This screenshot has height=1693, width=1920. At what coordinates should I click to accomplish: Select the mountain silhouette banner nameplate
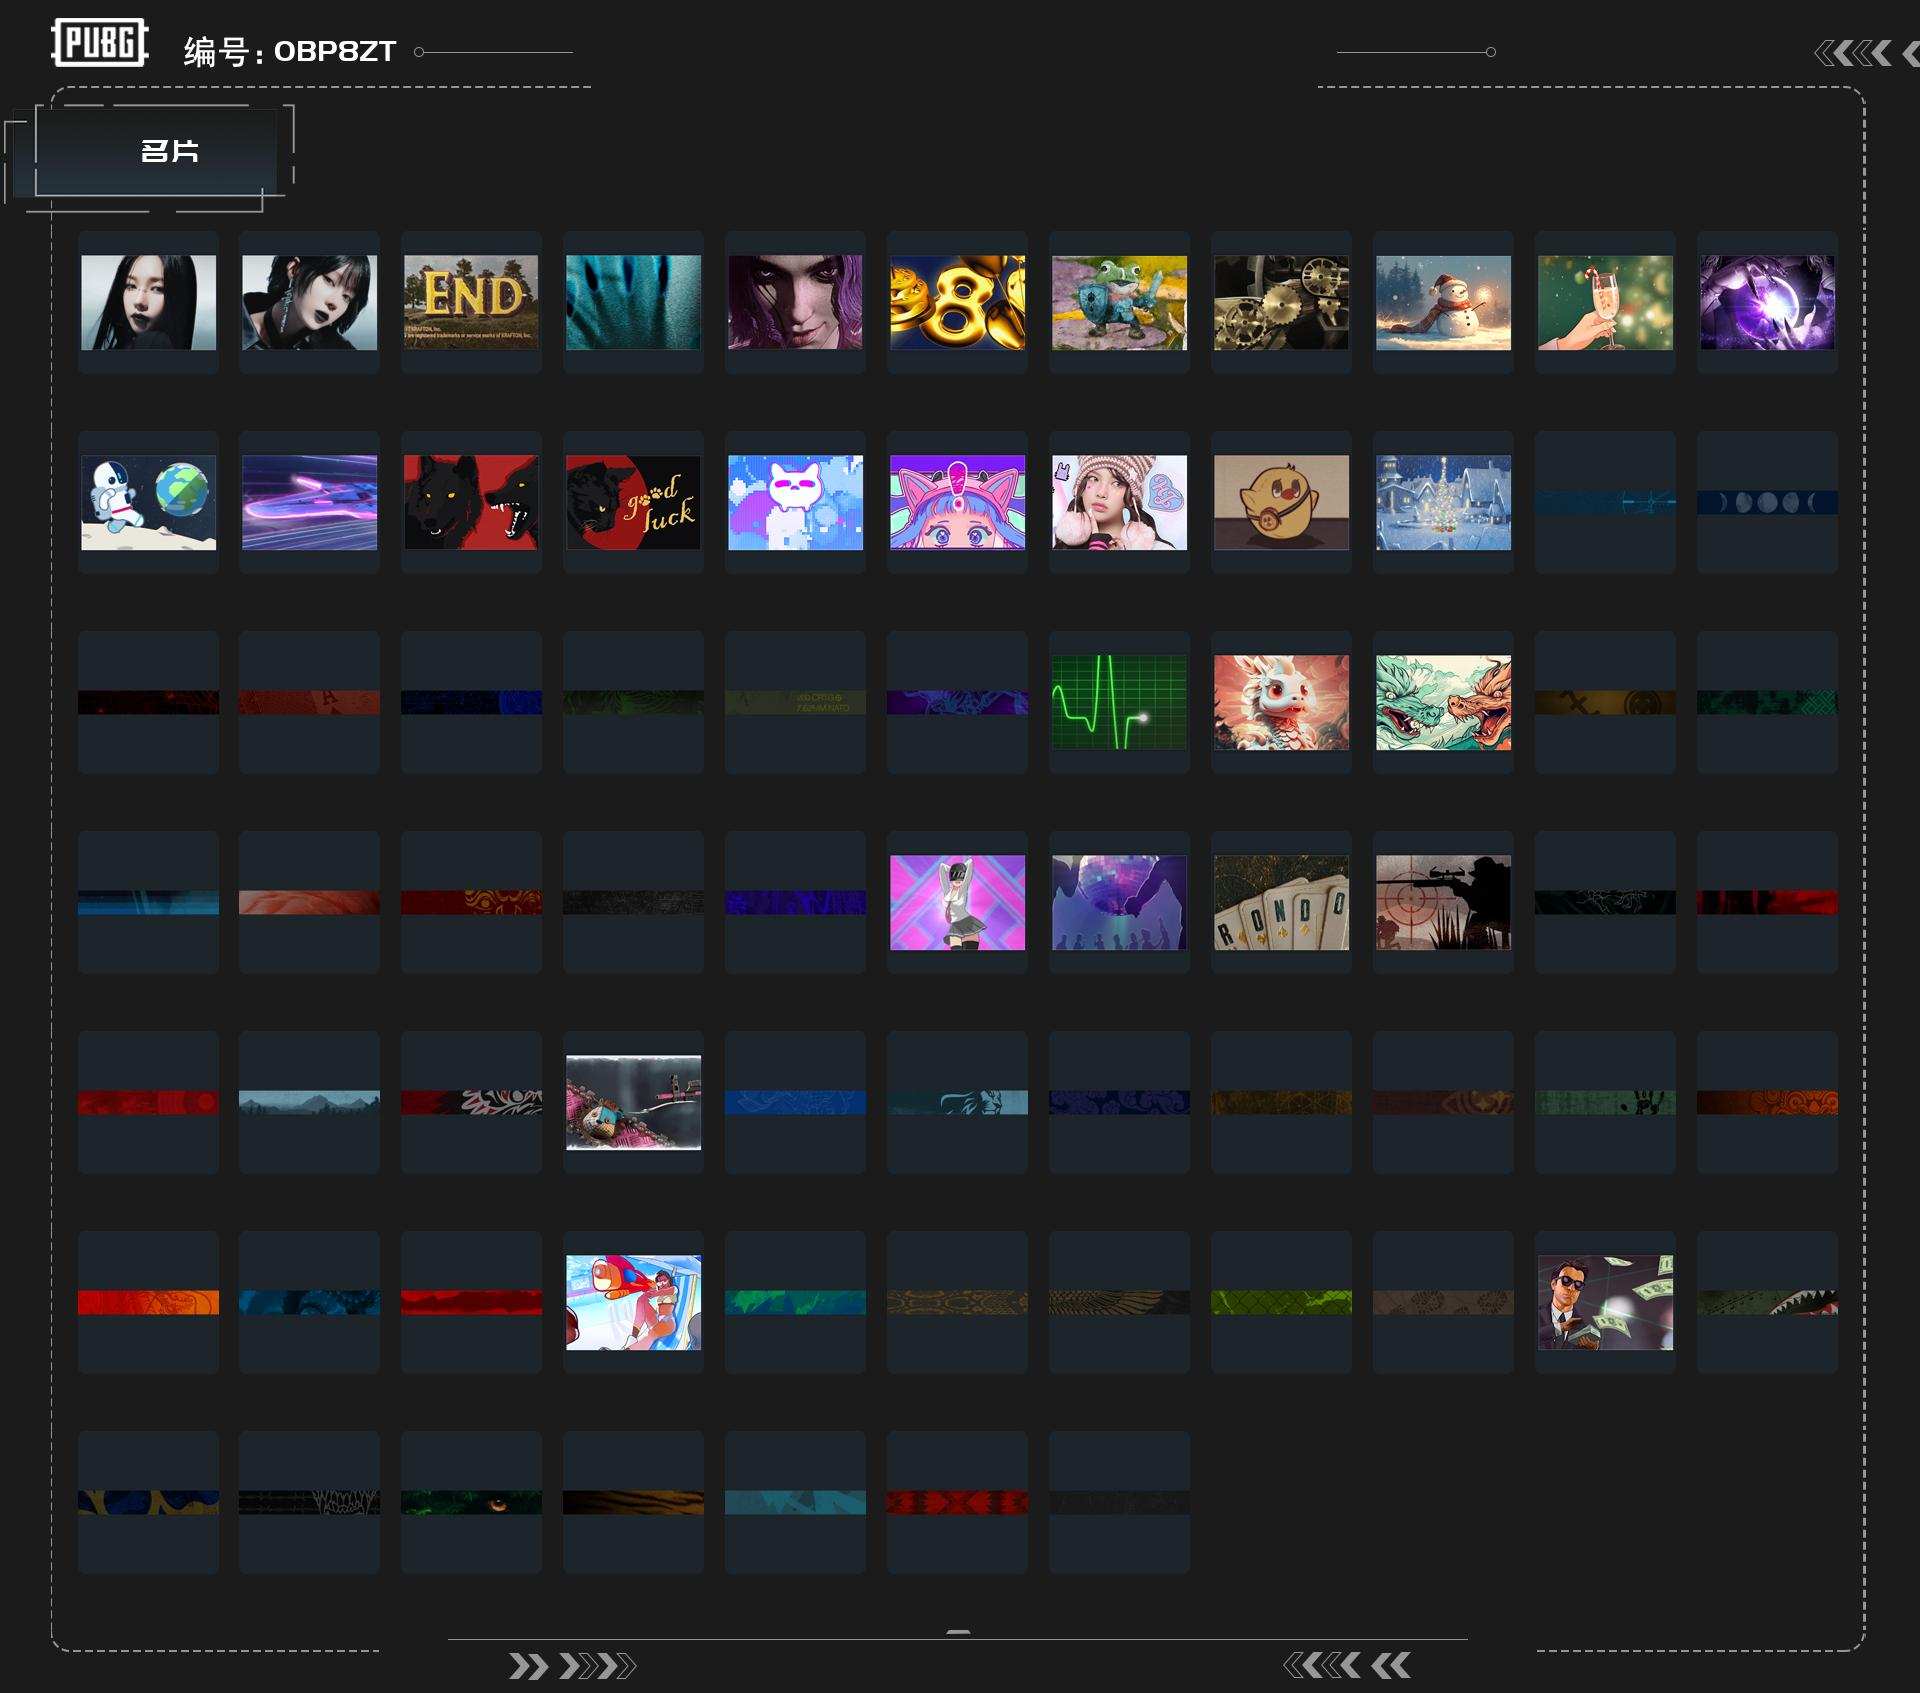[x=310, y=1102]
